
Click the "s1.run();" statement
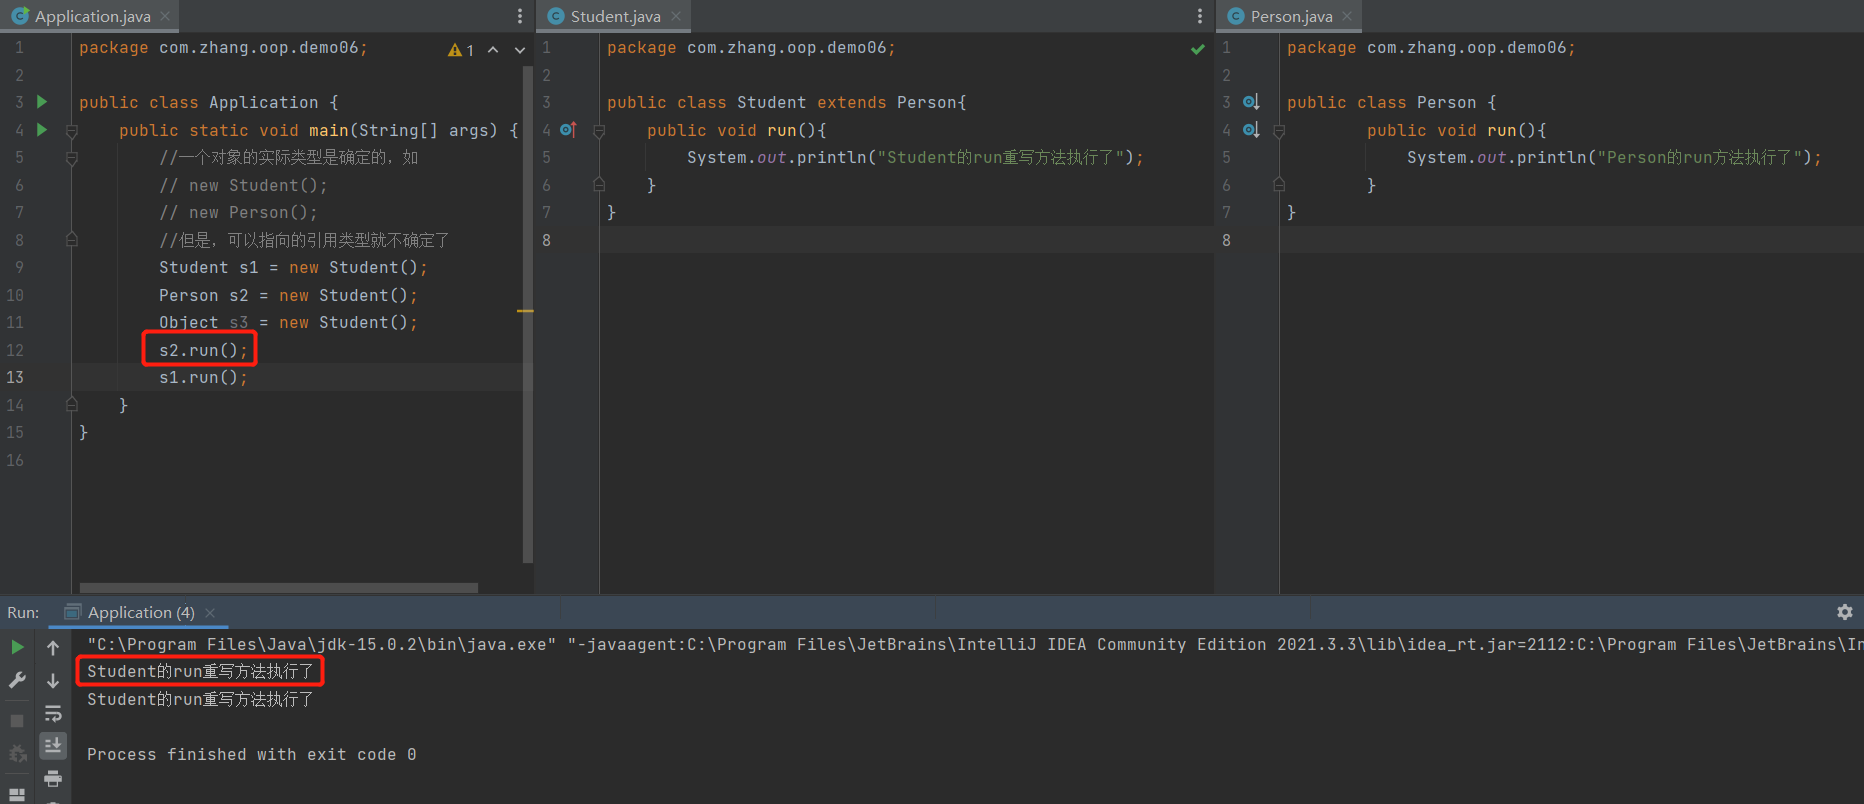203,378
